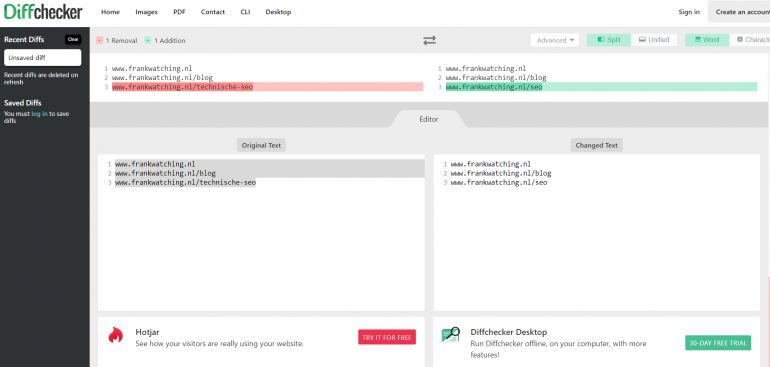770x367 pixels.
Task: Open the Home menu item
Action: pyautogui.click(x=110, y=12)
